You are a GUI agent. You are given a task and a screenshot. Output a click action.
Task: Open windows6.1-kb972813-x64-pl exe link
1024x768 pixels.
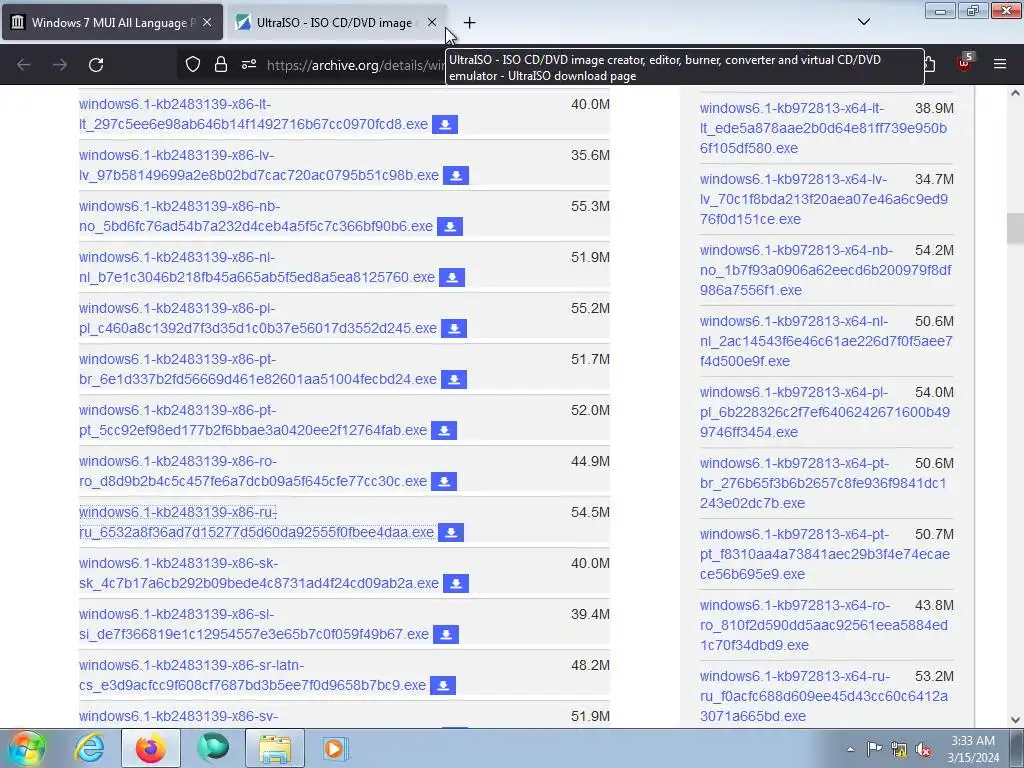[824, 412]
